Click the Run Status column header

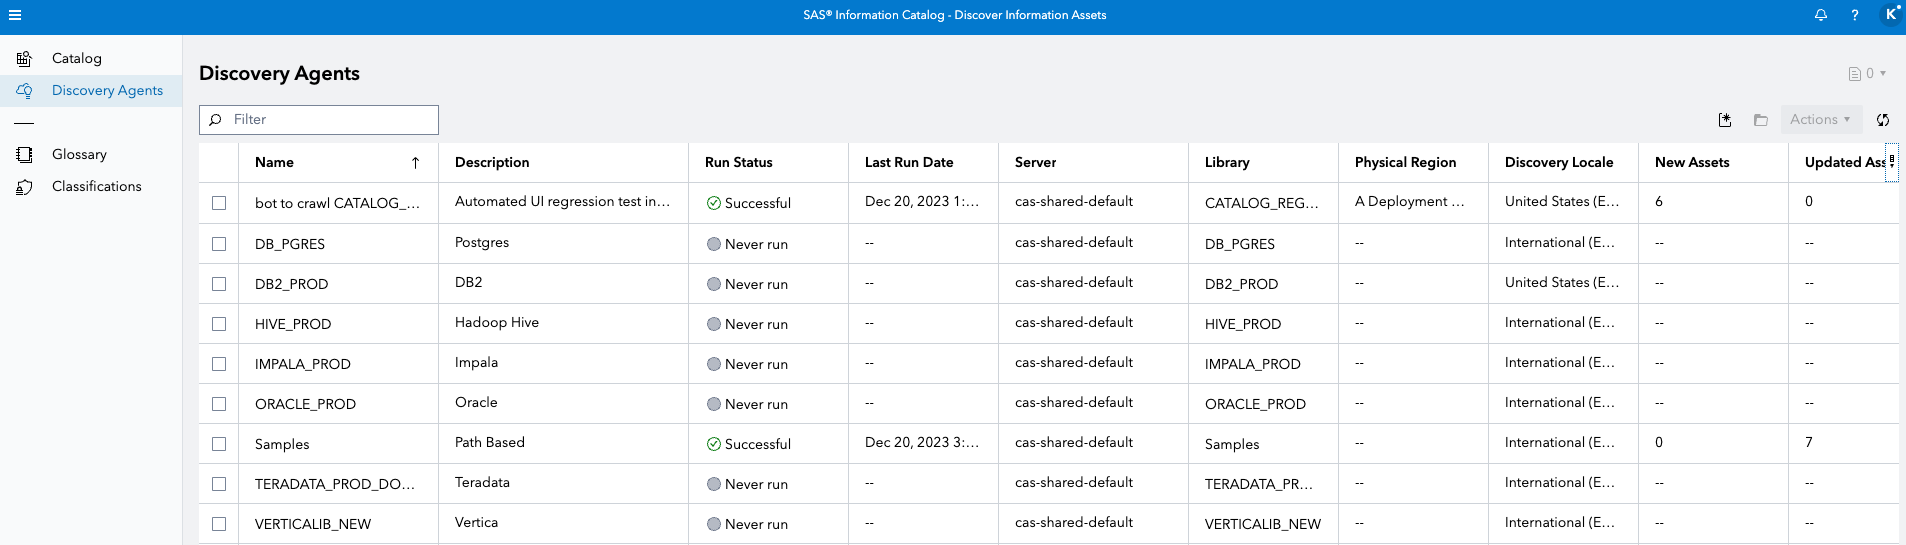738,163
